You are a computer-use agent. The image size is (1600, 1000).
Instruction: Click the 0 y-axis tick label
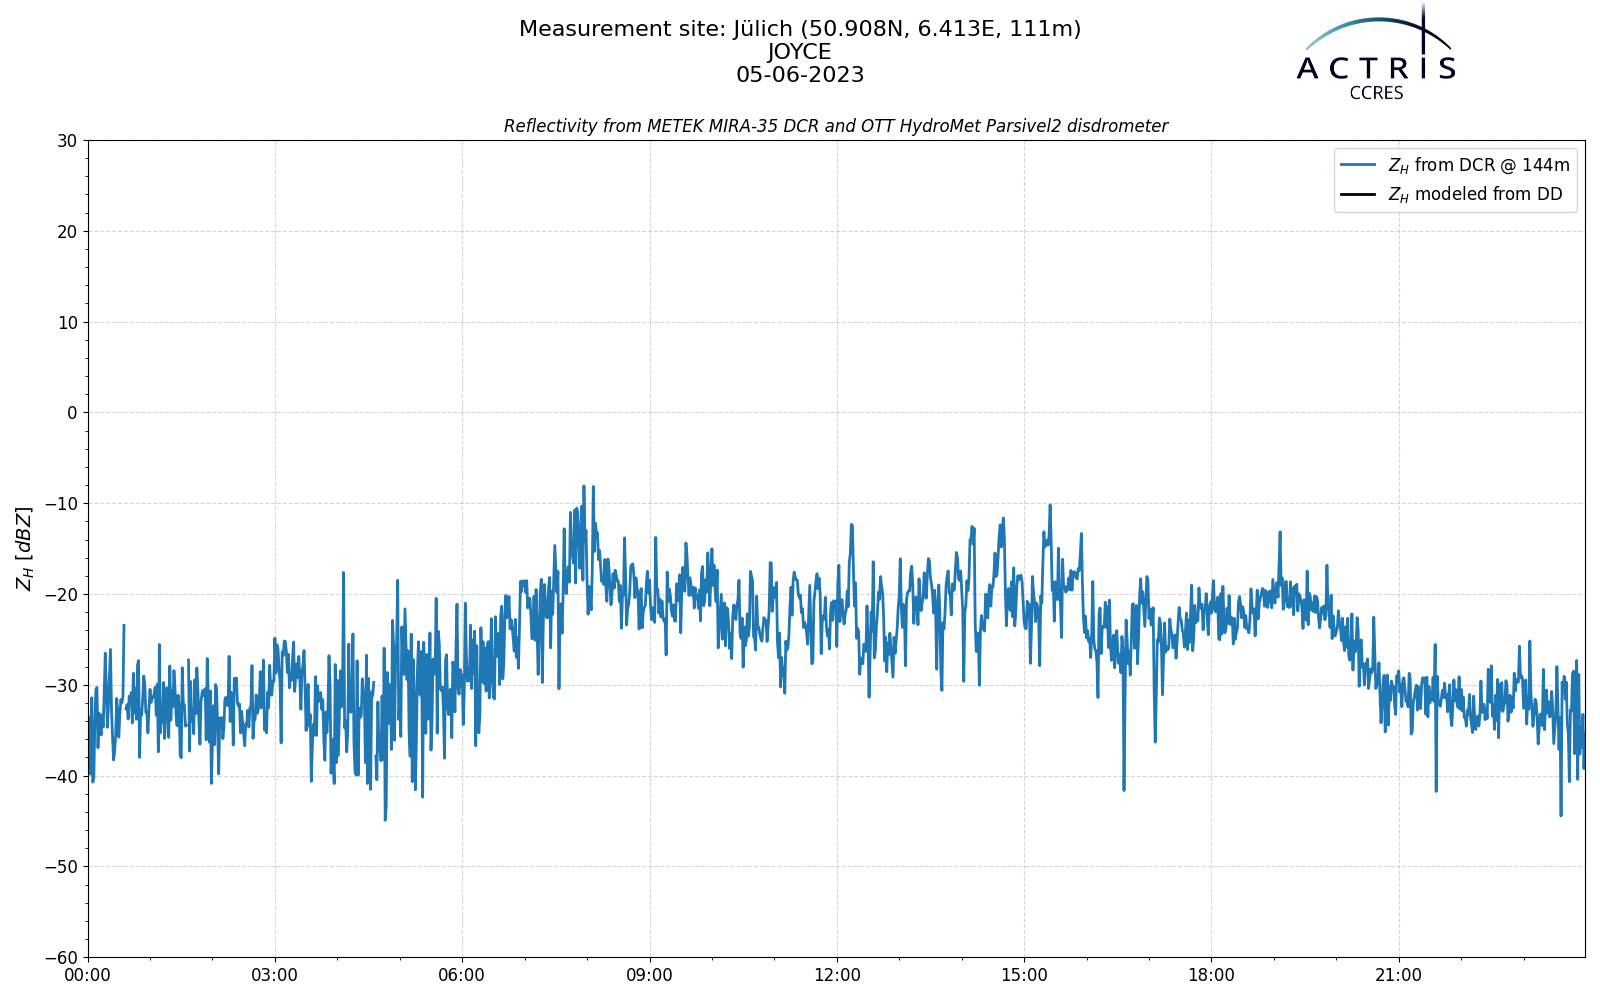[73, 413]
